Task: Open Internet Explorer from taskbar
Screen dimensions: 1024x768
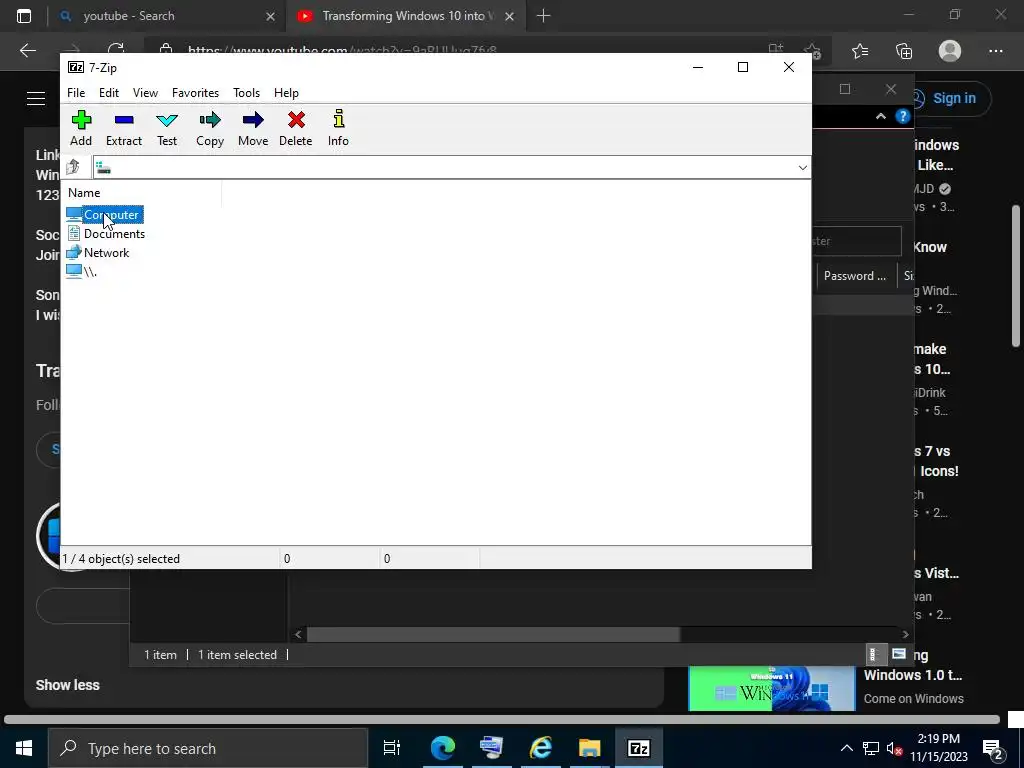Action: [541, 748]
